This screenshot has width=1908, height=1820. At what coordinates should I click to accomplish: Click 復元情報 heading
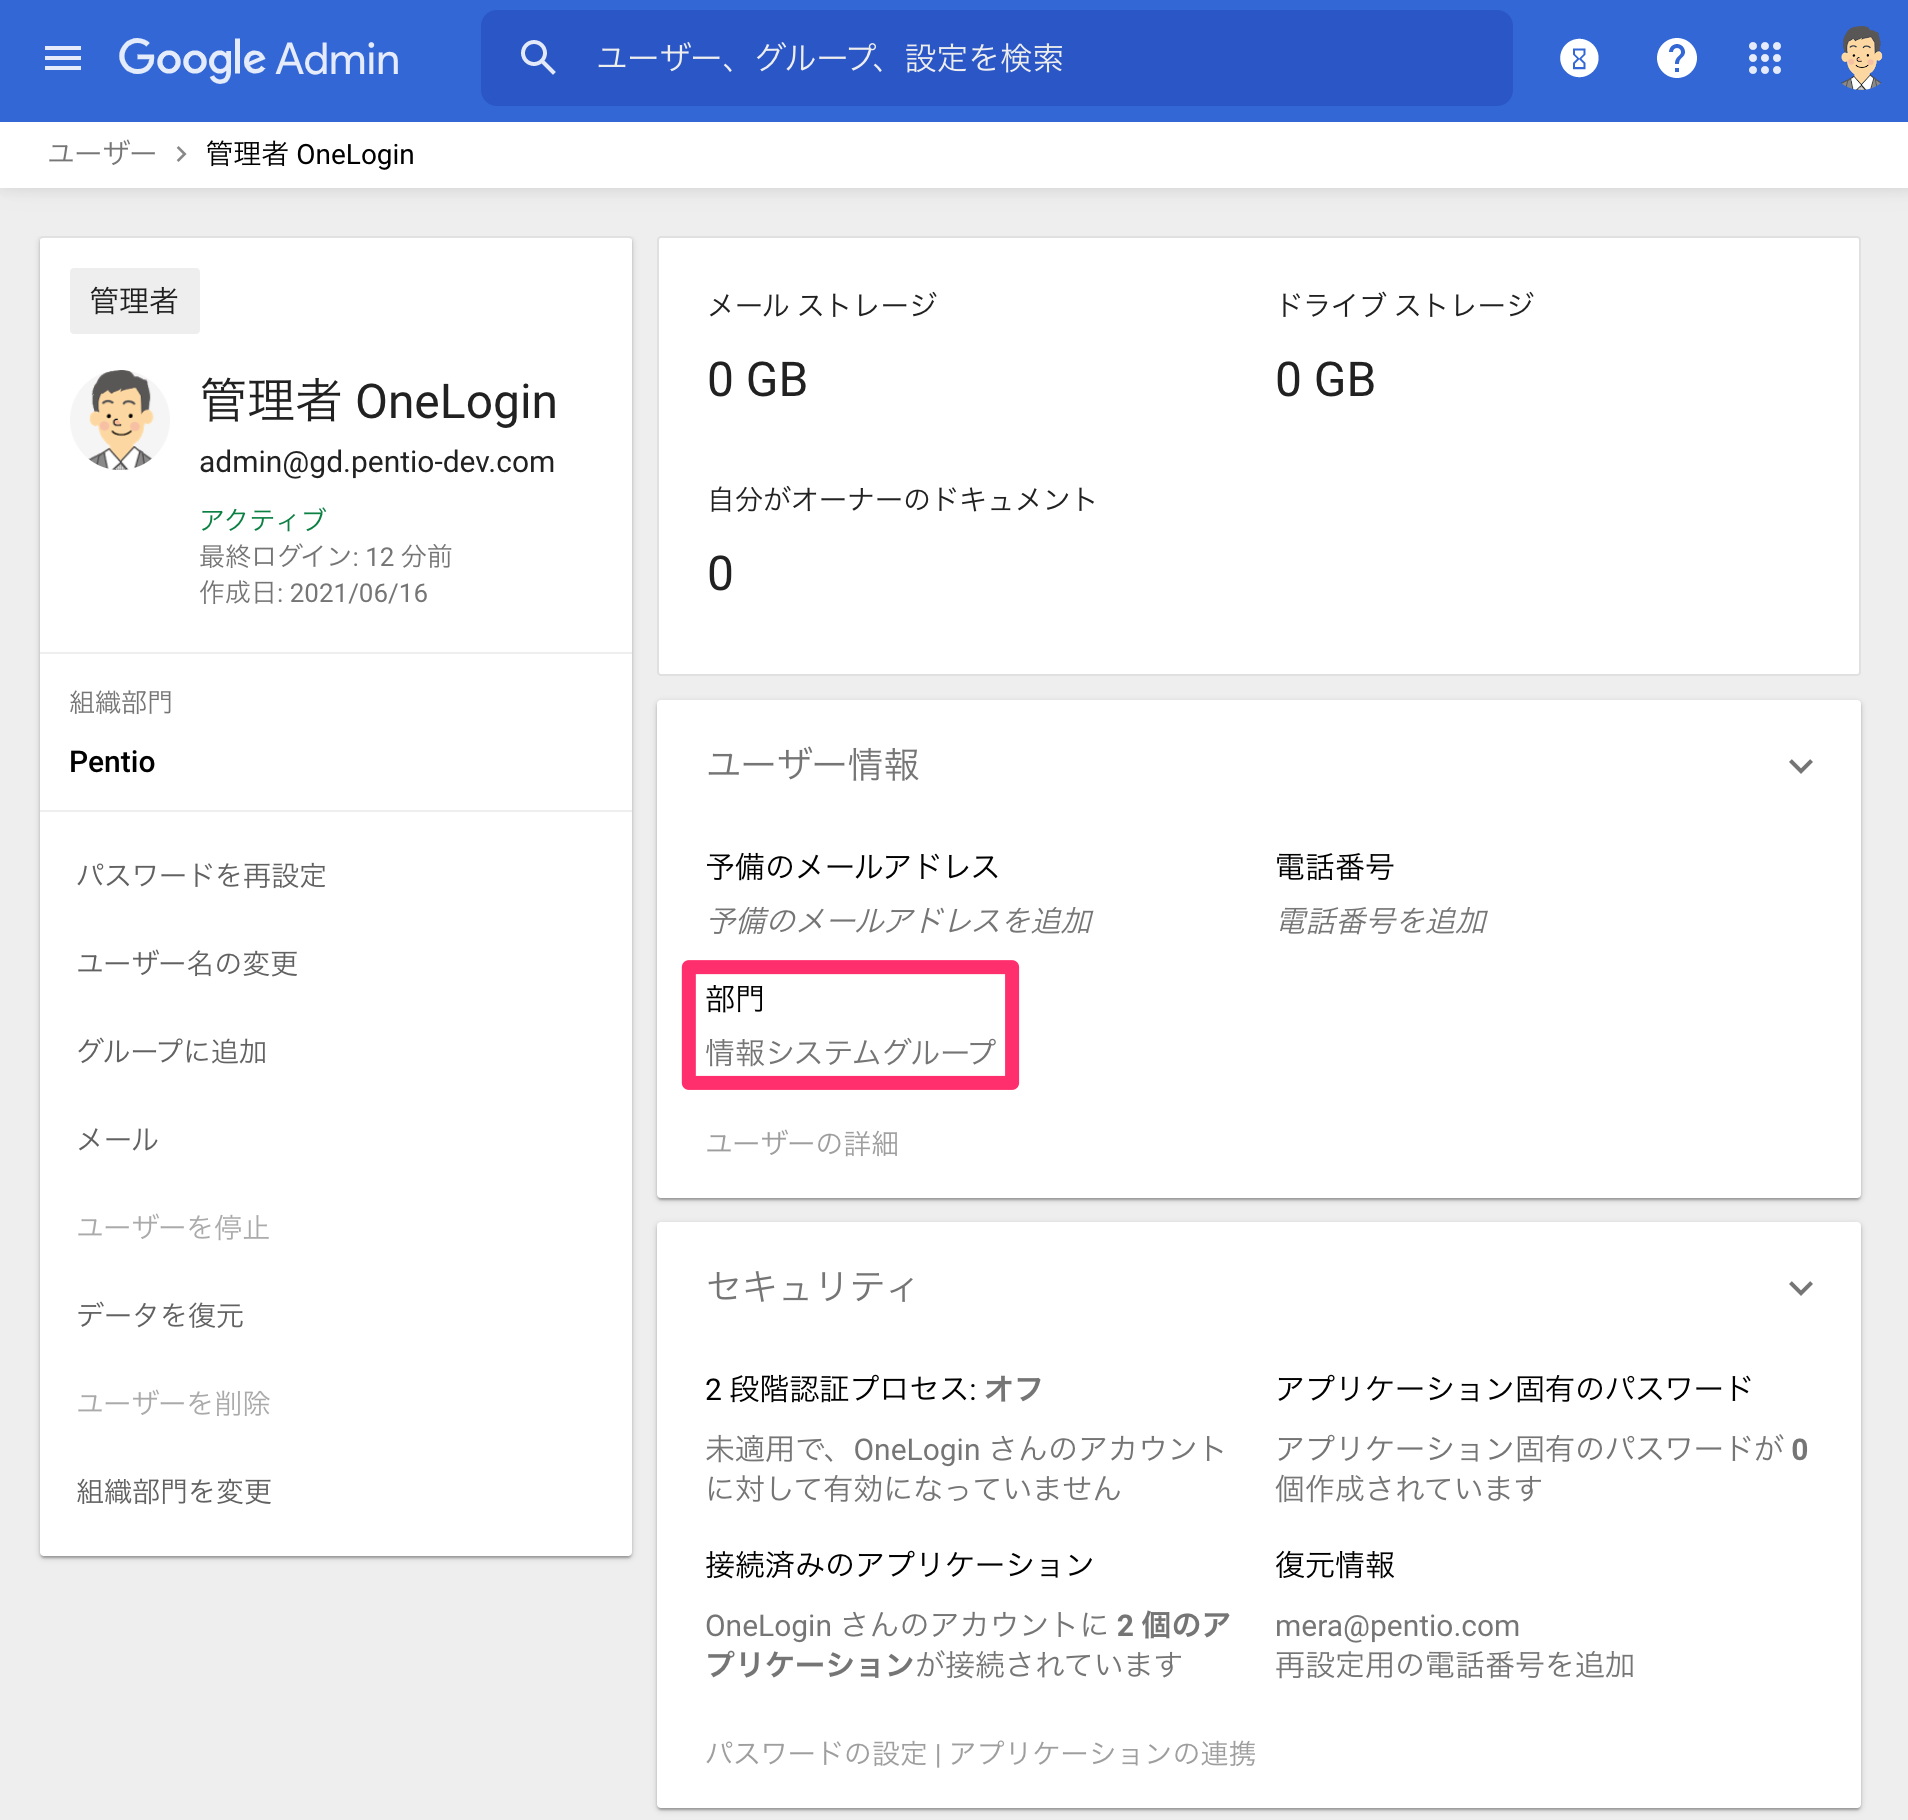coord(1335,1564)
